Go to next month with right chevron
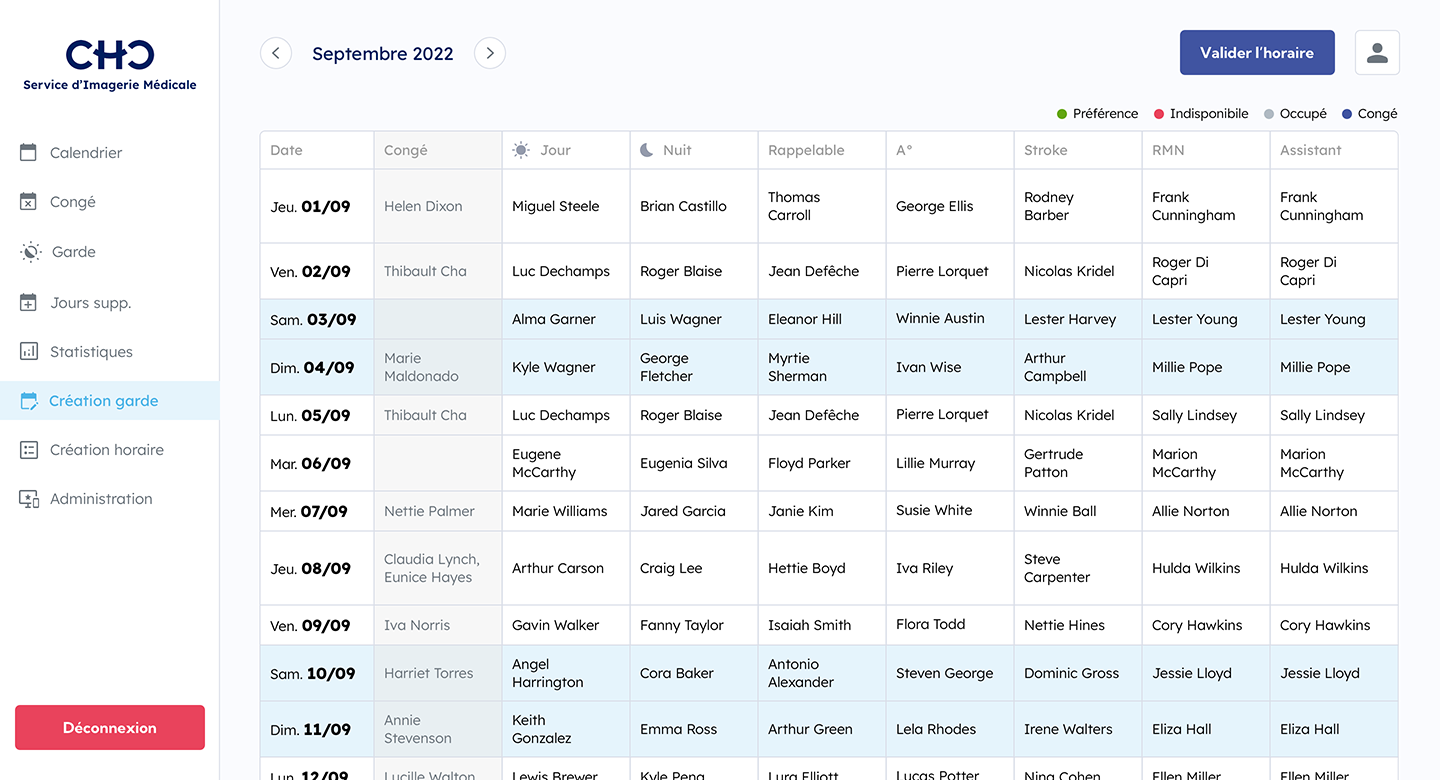This screenshot has height=780, width=1440. tap(490, 54)
